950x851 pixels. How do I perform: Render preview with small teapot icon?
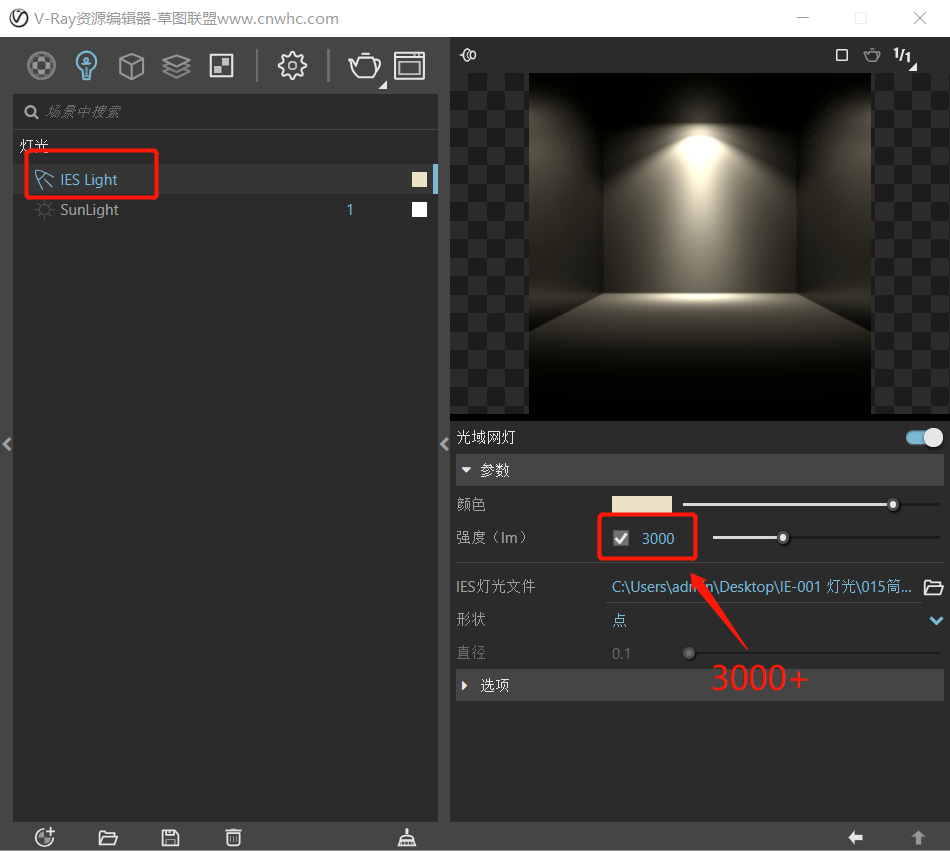point(872,55)
